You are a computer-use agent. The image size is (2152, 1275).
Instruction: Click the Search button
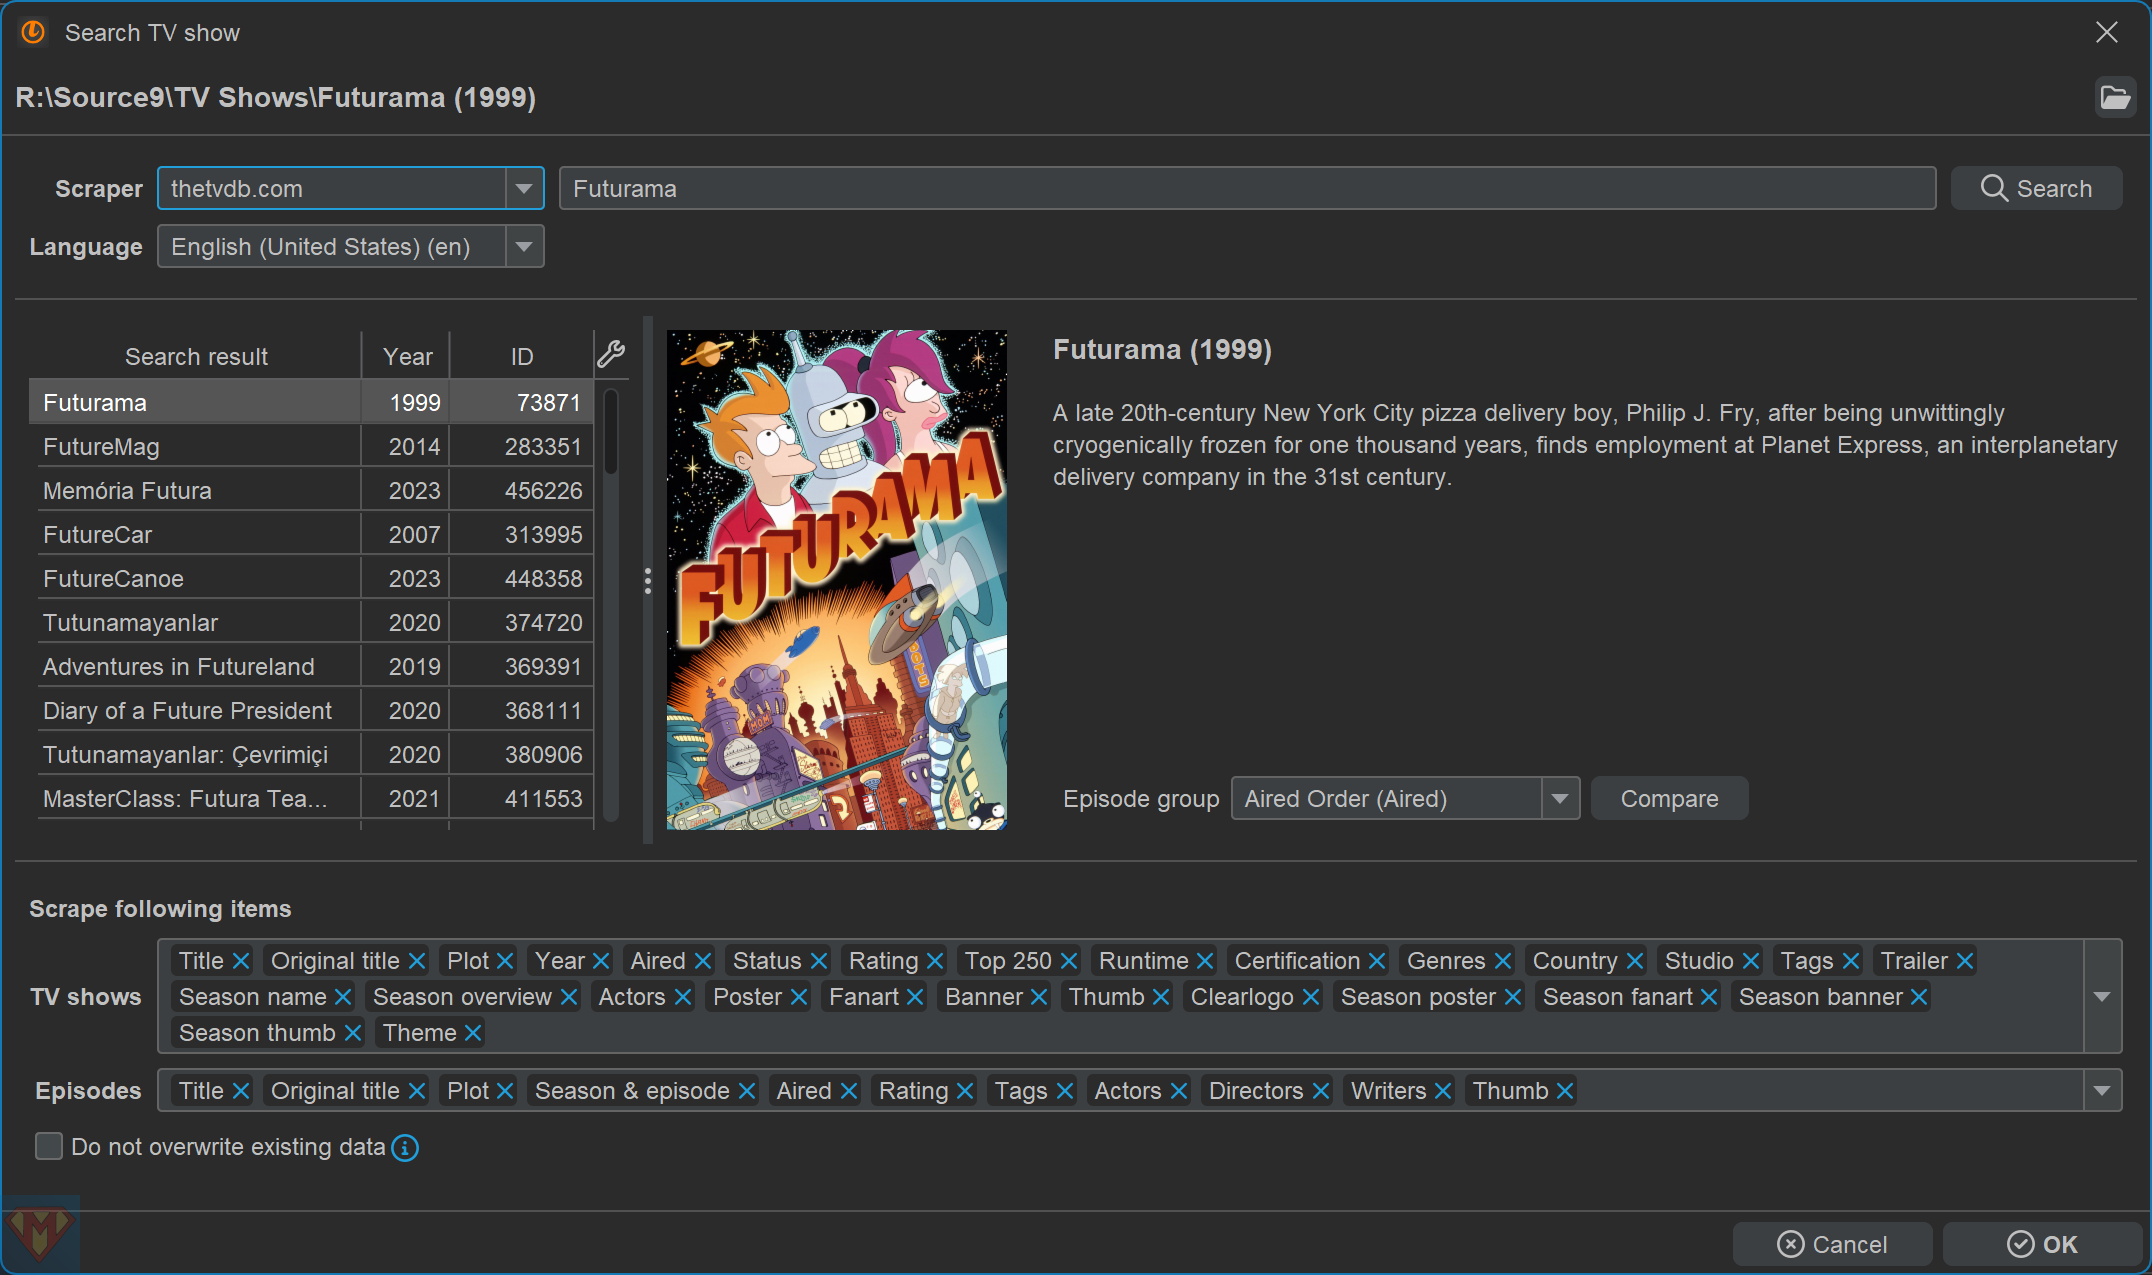(x=2036, y=189)
